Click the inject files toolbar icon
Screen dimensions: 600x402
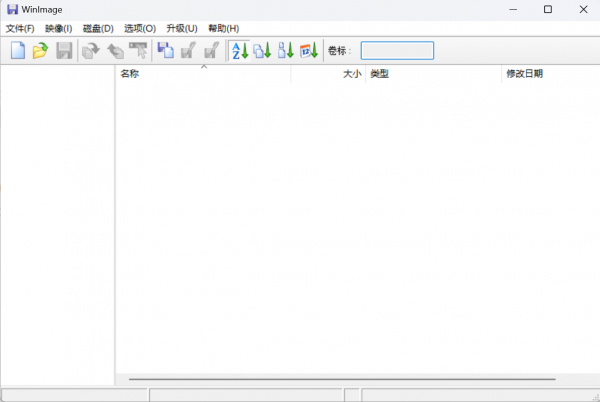tap(166, 50)
